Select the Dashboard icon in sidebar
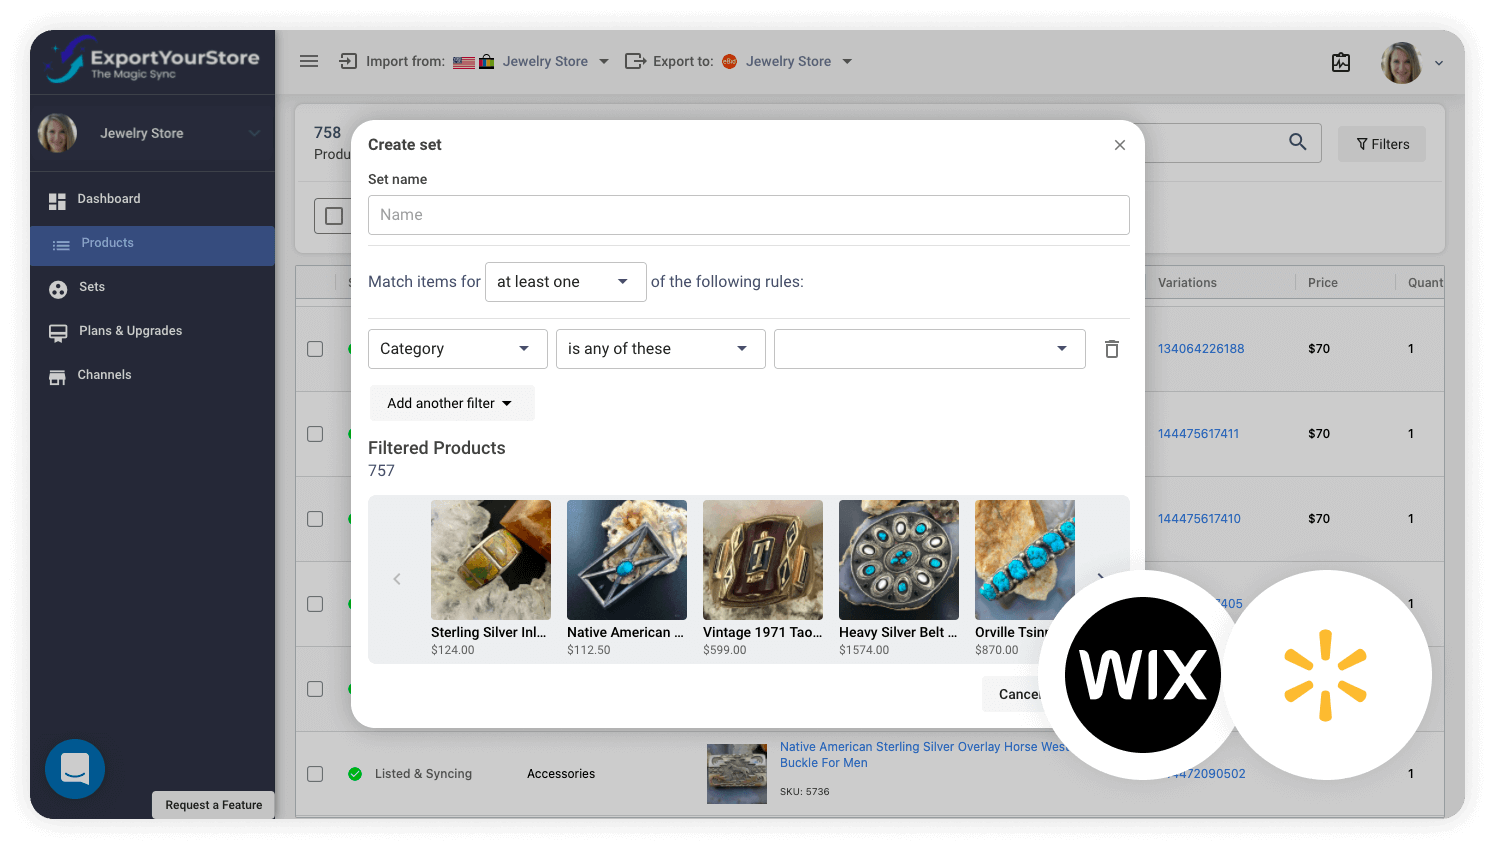The width and height of the screenshot is (1495, 849). (58, 198)
